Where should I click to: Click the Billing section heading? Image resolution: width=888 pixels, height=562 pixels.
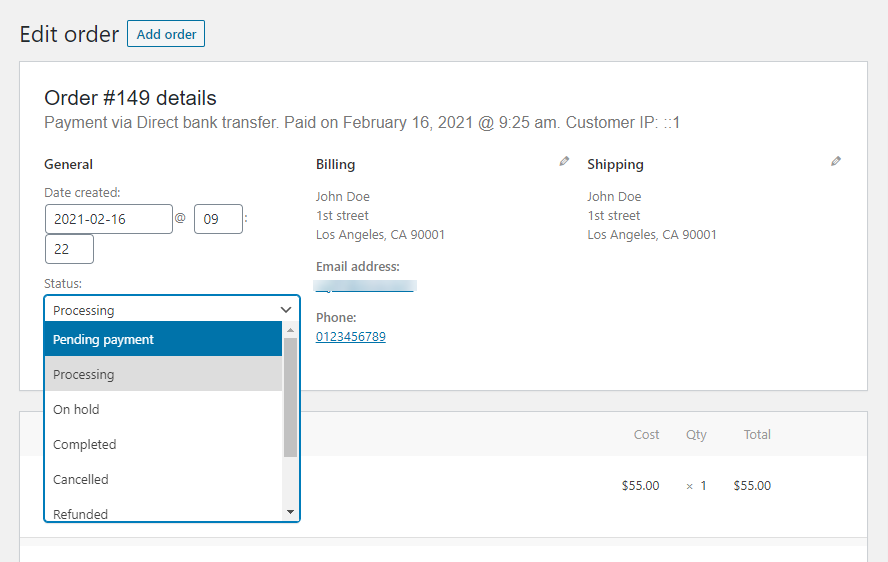pos(335,164)
